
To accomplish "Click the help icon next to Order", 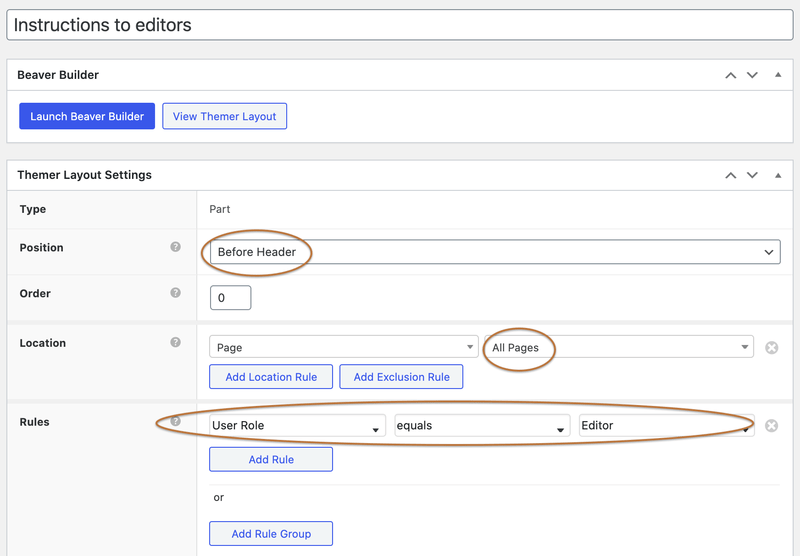I will (175, 293).
